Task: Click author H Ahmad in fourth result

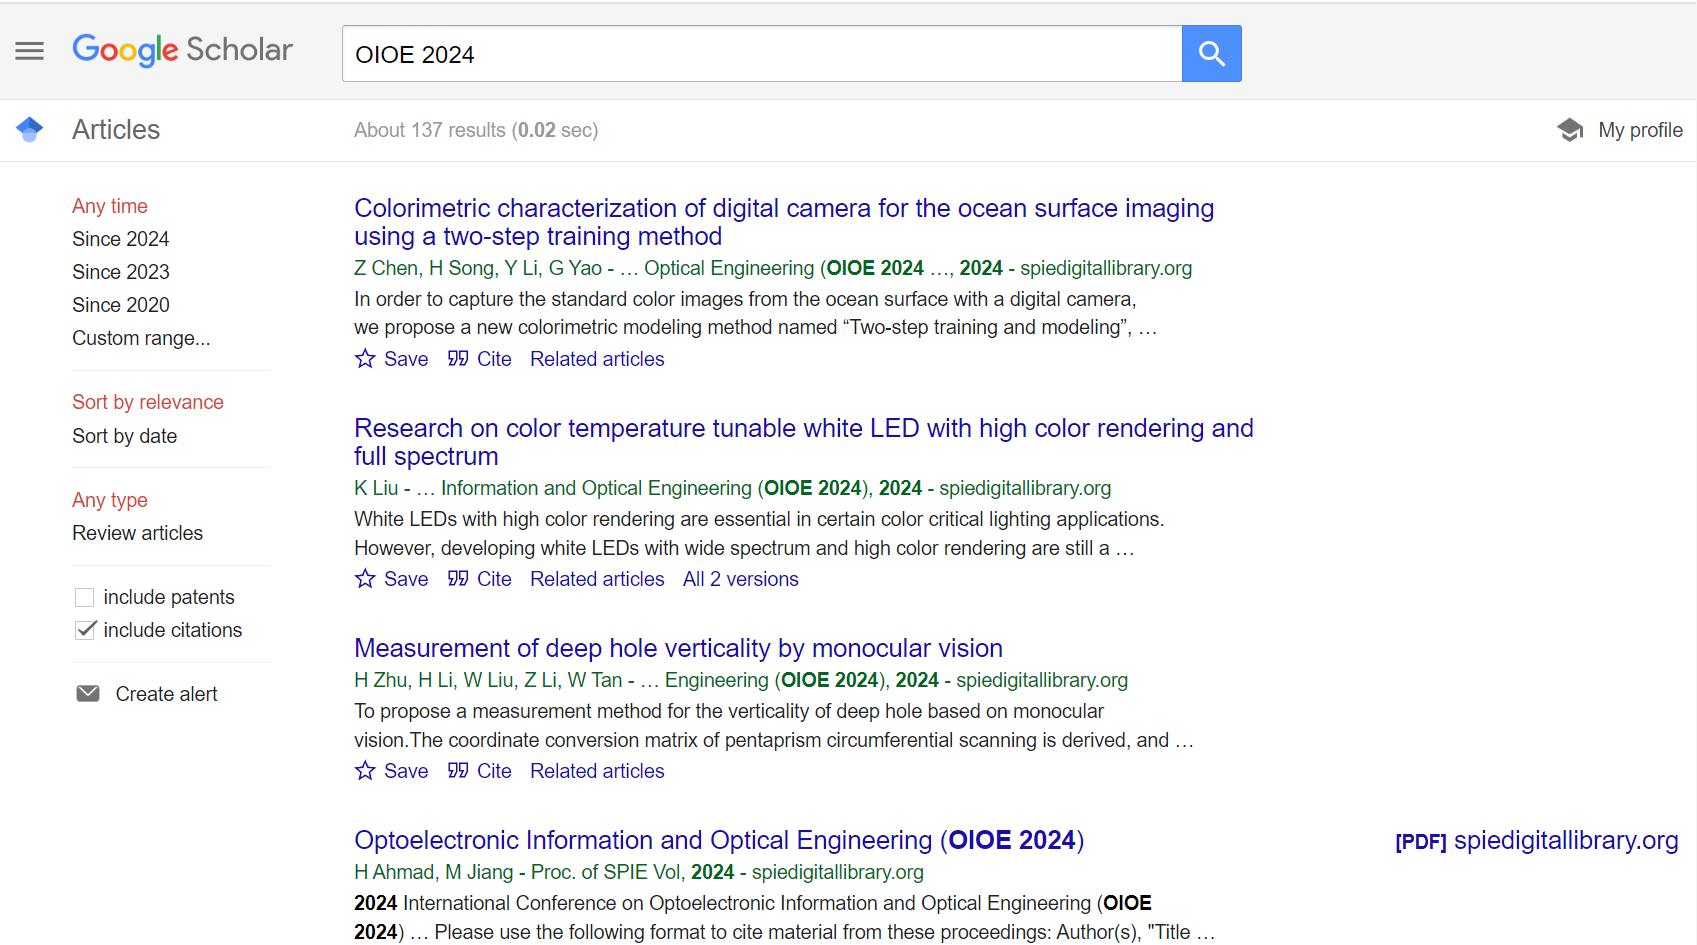Action: [x=395, y=872]
